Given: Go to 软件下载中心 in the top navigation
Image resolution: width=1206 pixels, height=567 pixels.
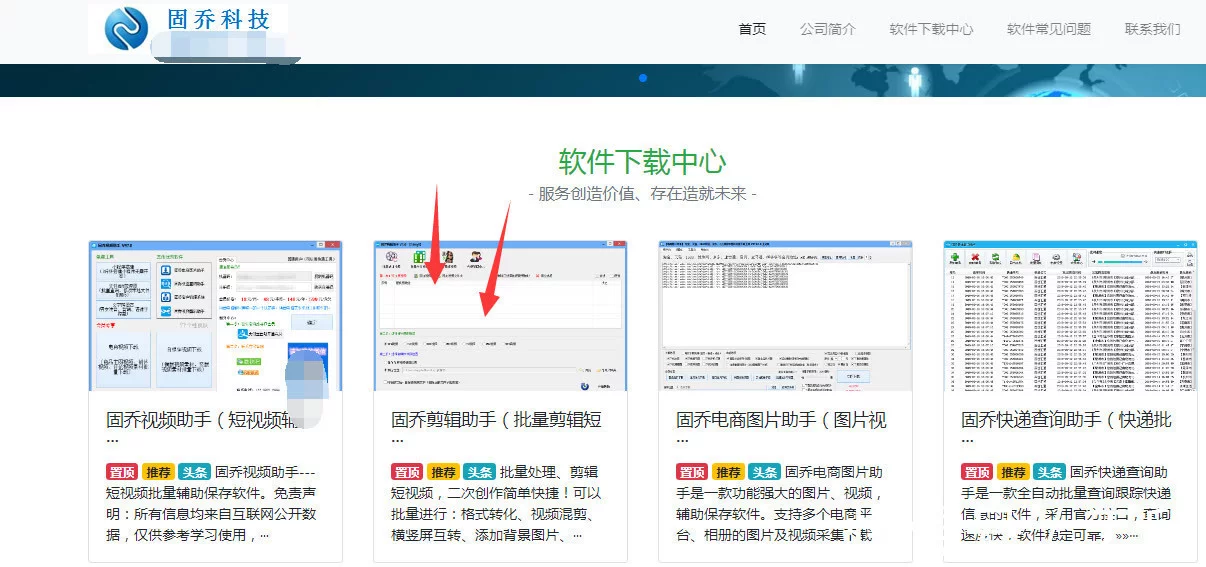Looking at the screenshot, I should point(931,29).
